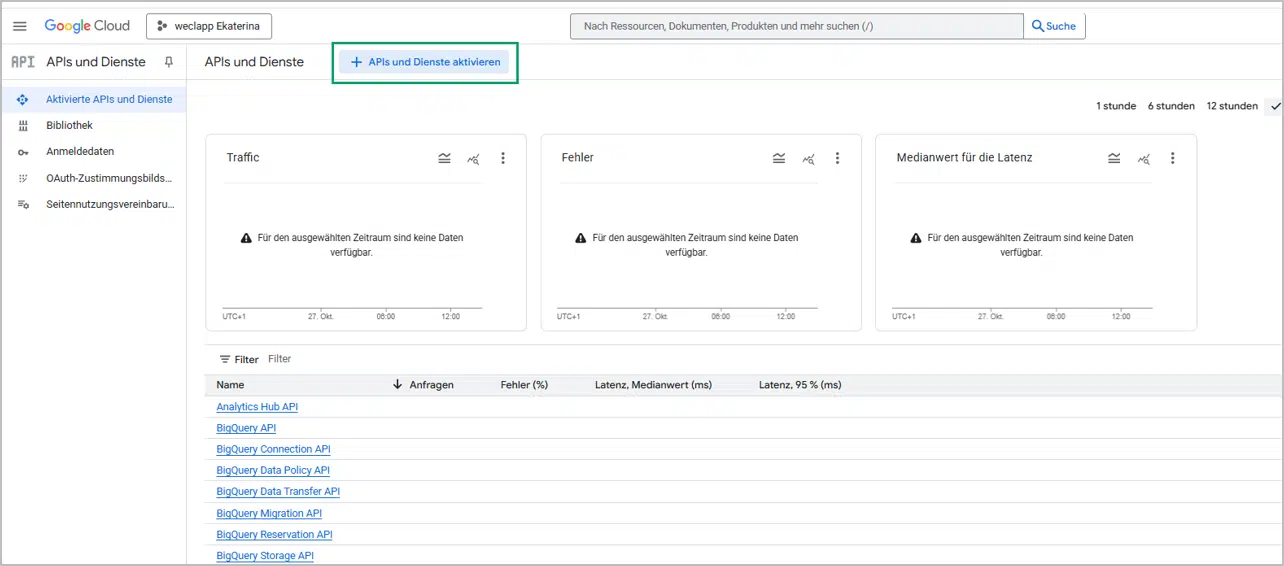
Task: Open three-dot menu on Fehler chart
Action: (x=838, y=158)
